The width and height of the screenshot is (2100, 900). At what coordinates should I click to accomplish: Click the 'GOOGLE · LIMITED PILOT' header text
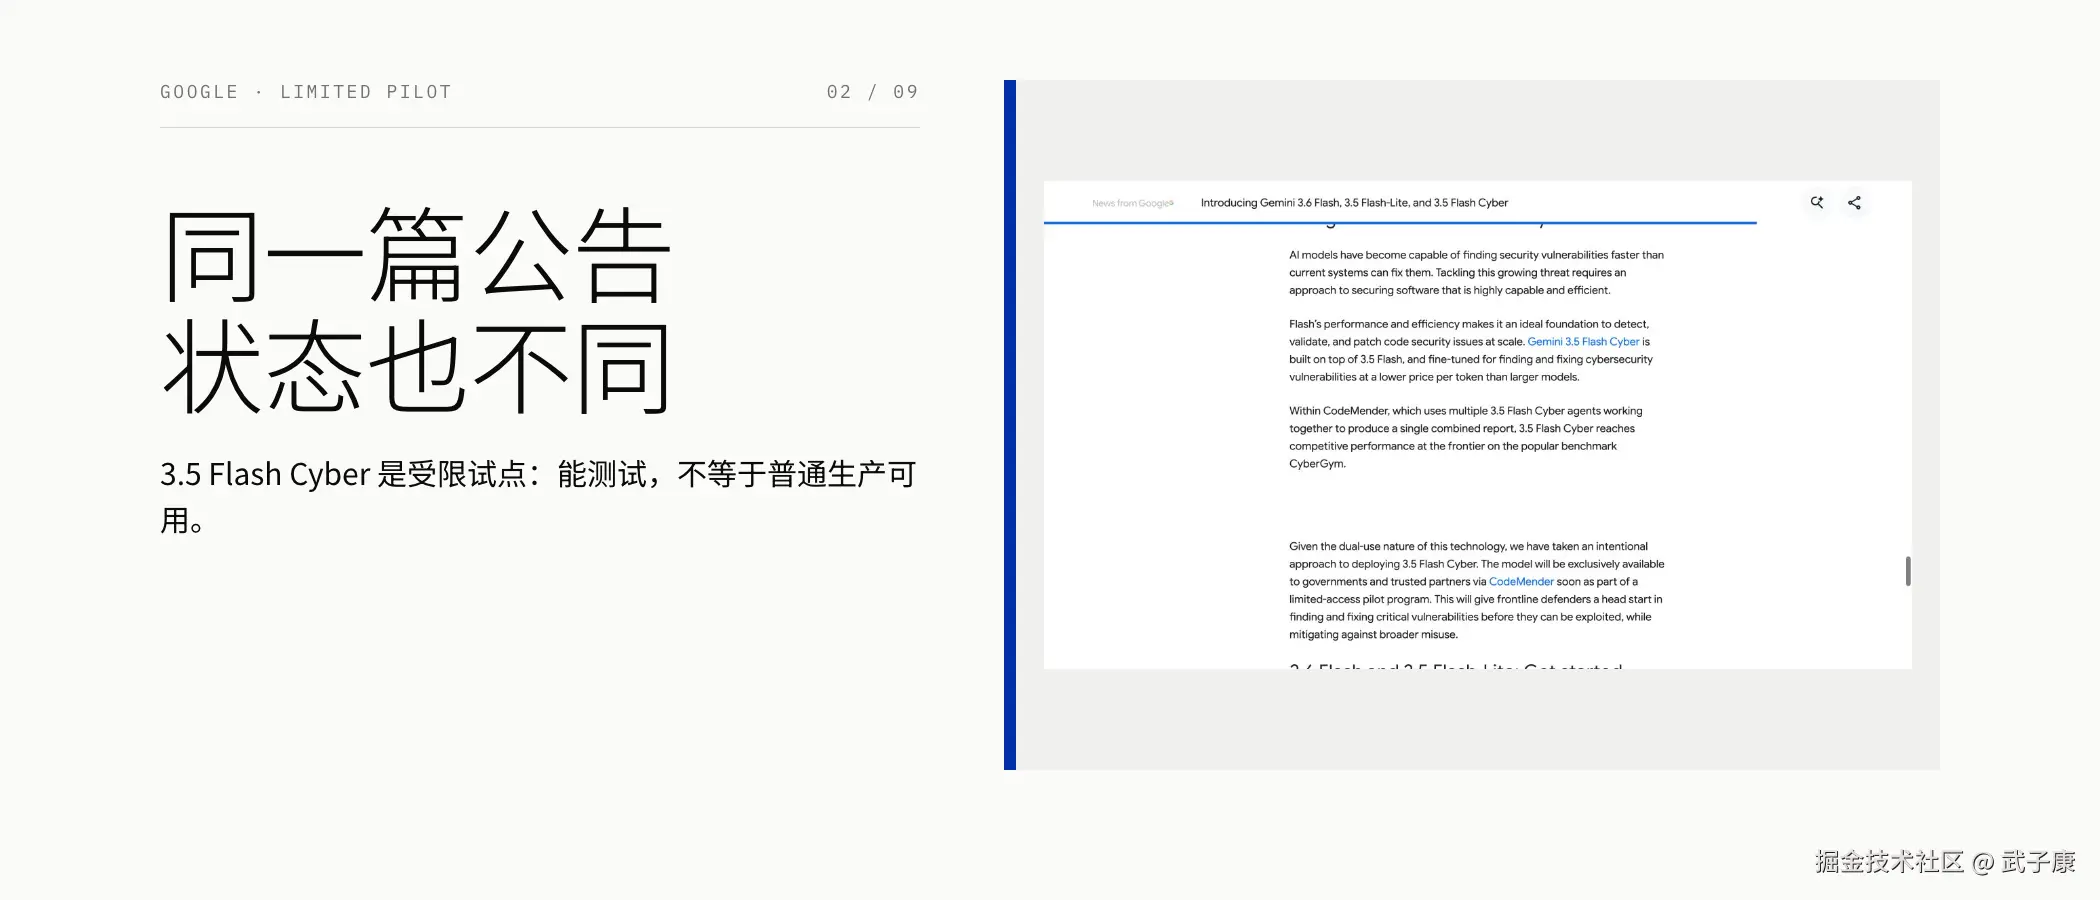click(306, 92)
